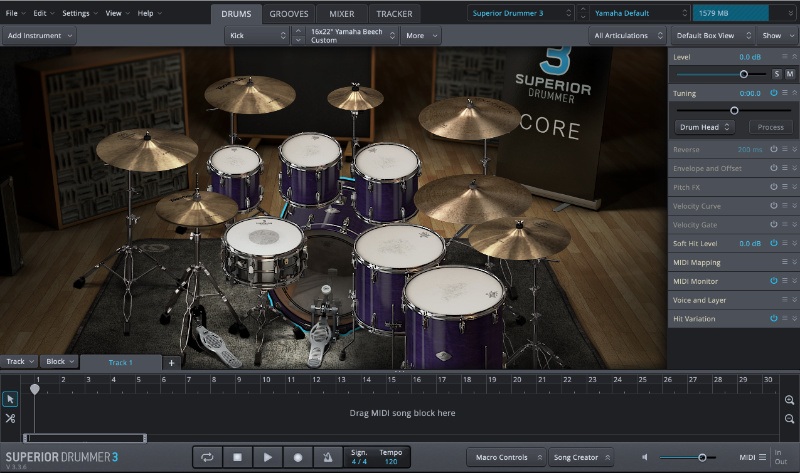Screen dimensions: 800x473
Task: Open the Superior Drummer 3 library dropdown
Action: pyautogui.click(x=521, y=13)
